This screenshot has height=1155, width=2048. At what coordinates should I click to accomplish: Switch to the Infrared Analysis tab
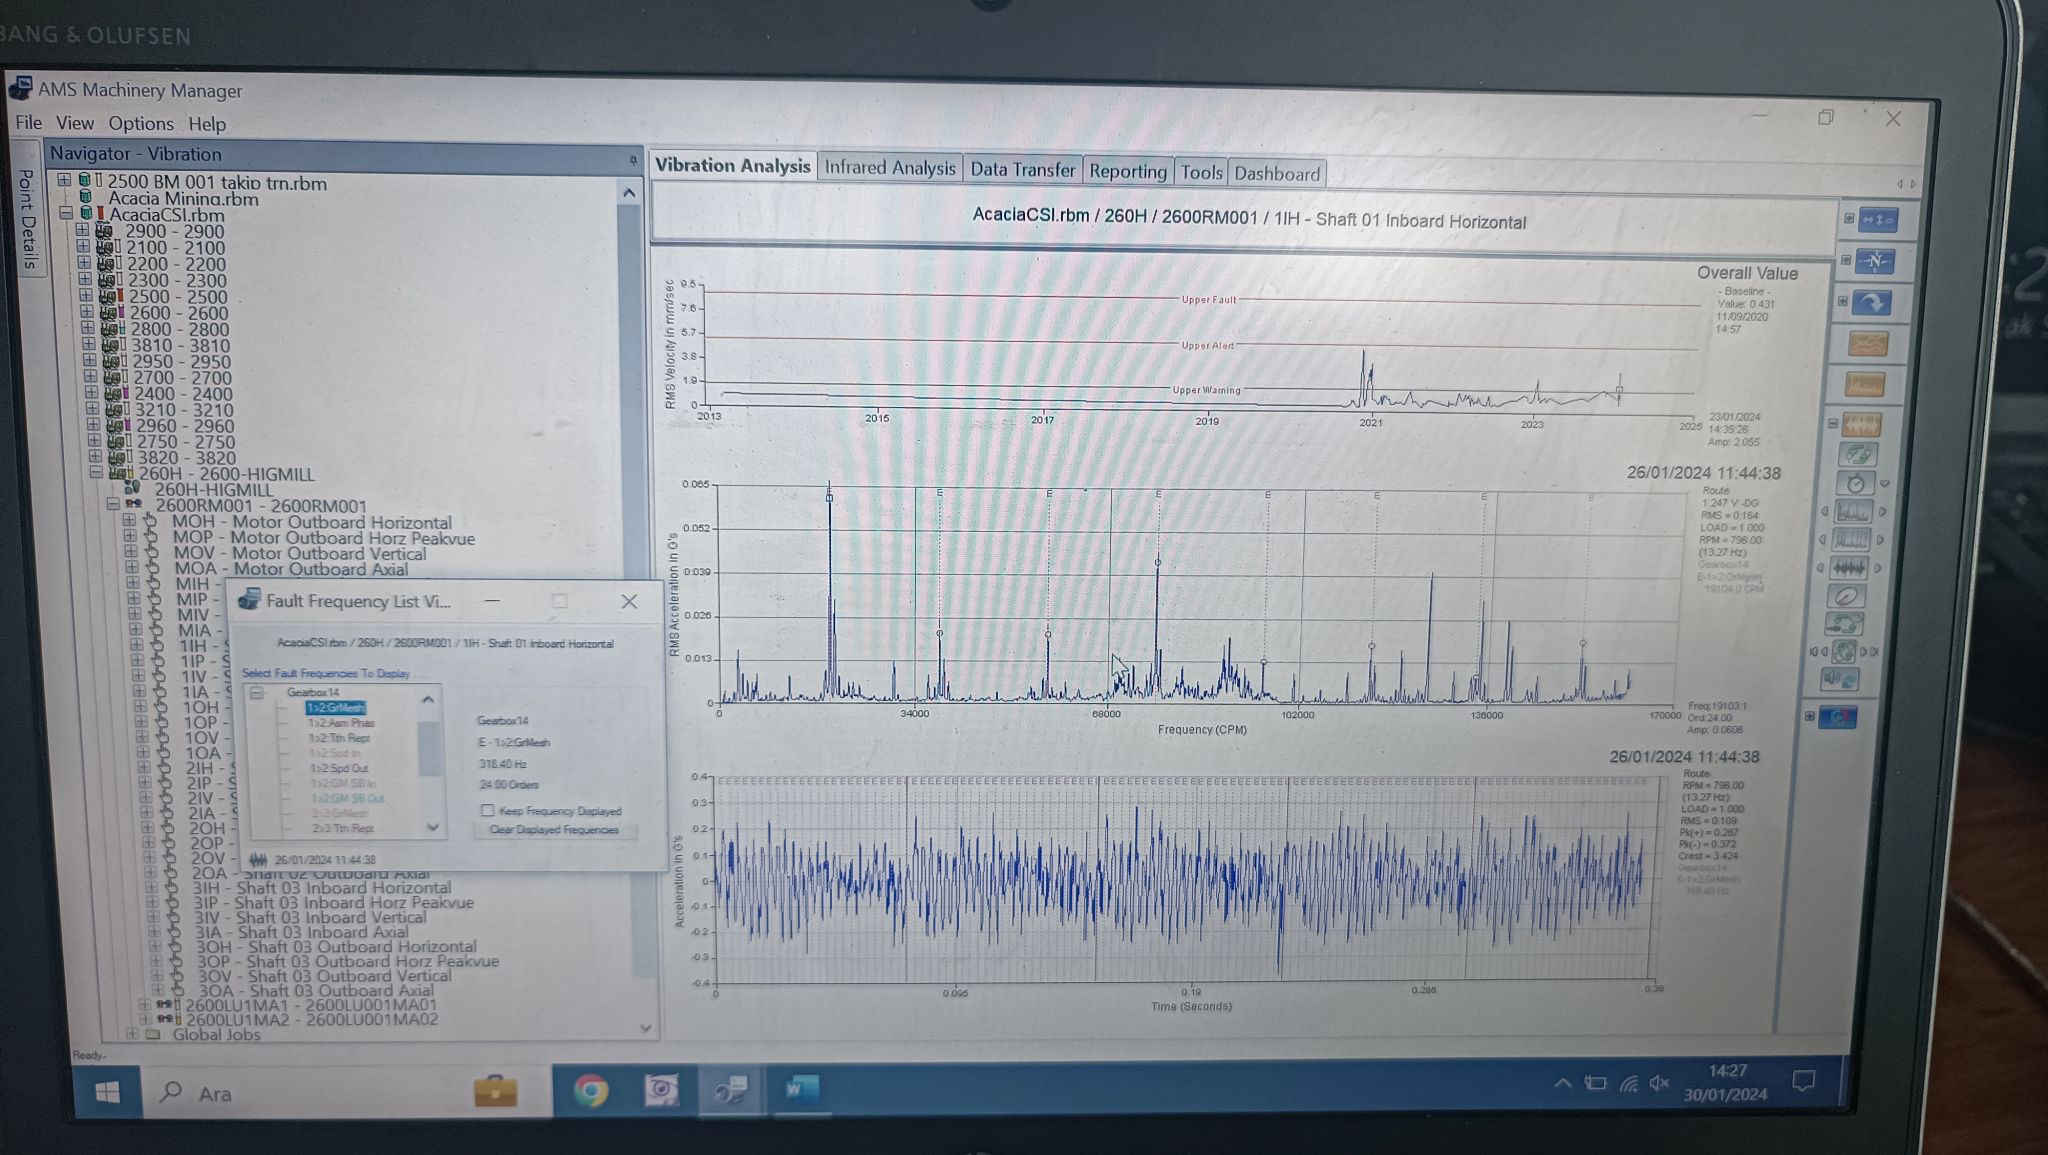pyautogui.click(x=889, y=168)
